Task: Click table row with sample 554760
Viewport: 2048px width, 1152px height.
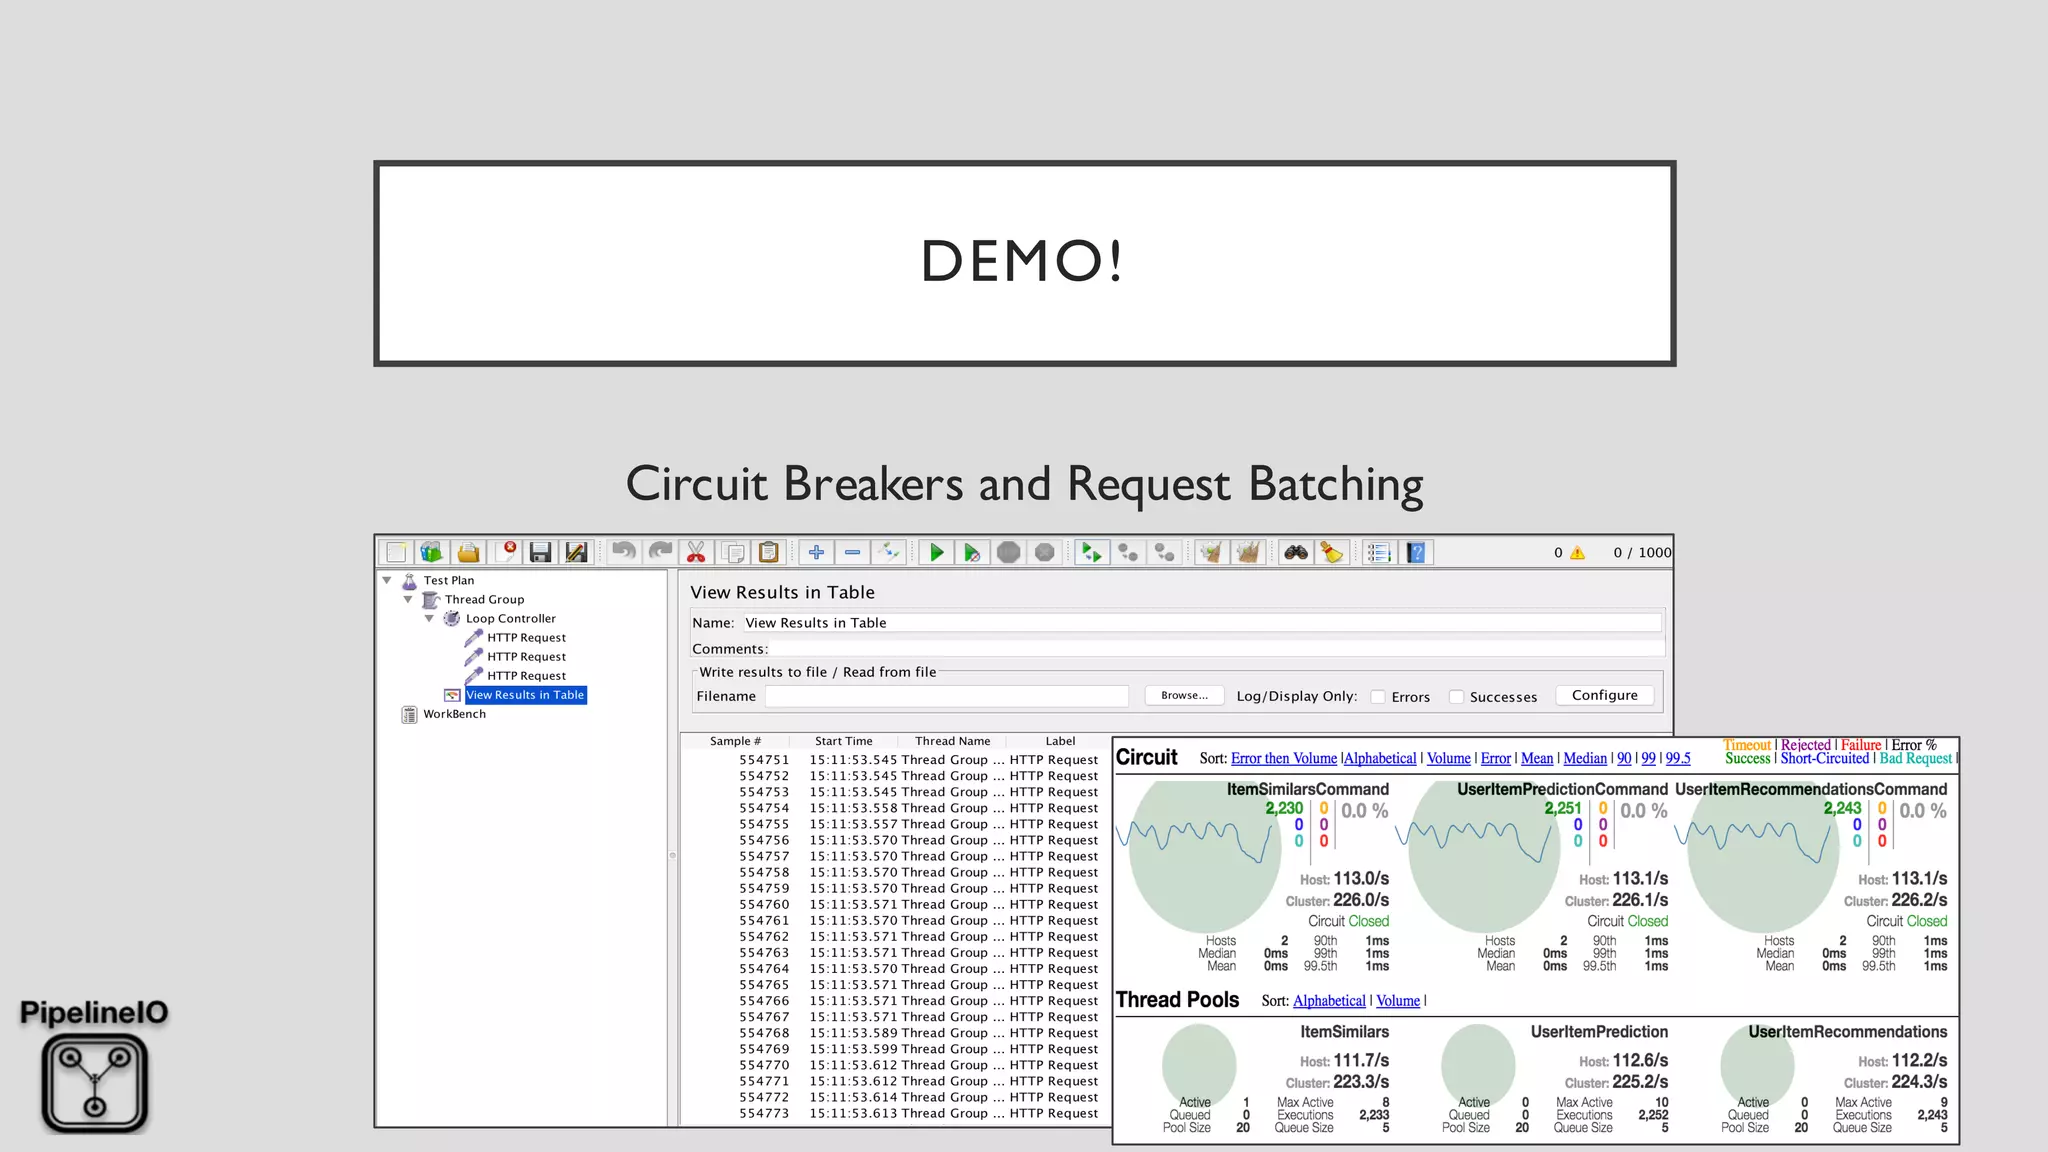Action: click(896, 904)
